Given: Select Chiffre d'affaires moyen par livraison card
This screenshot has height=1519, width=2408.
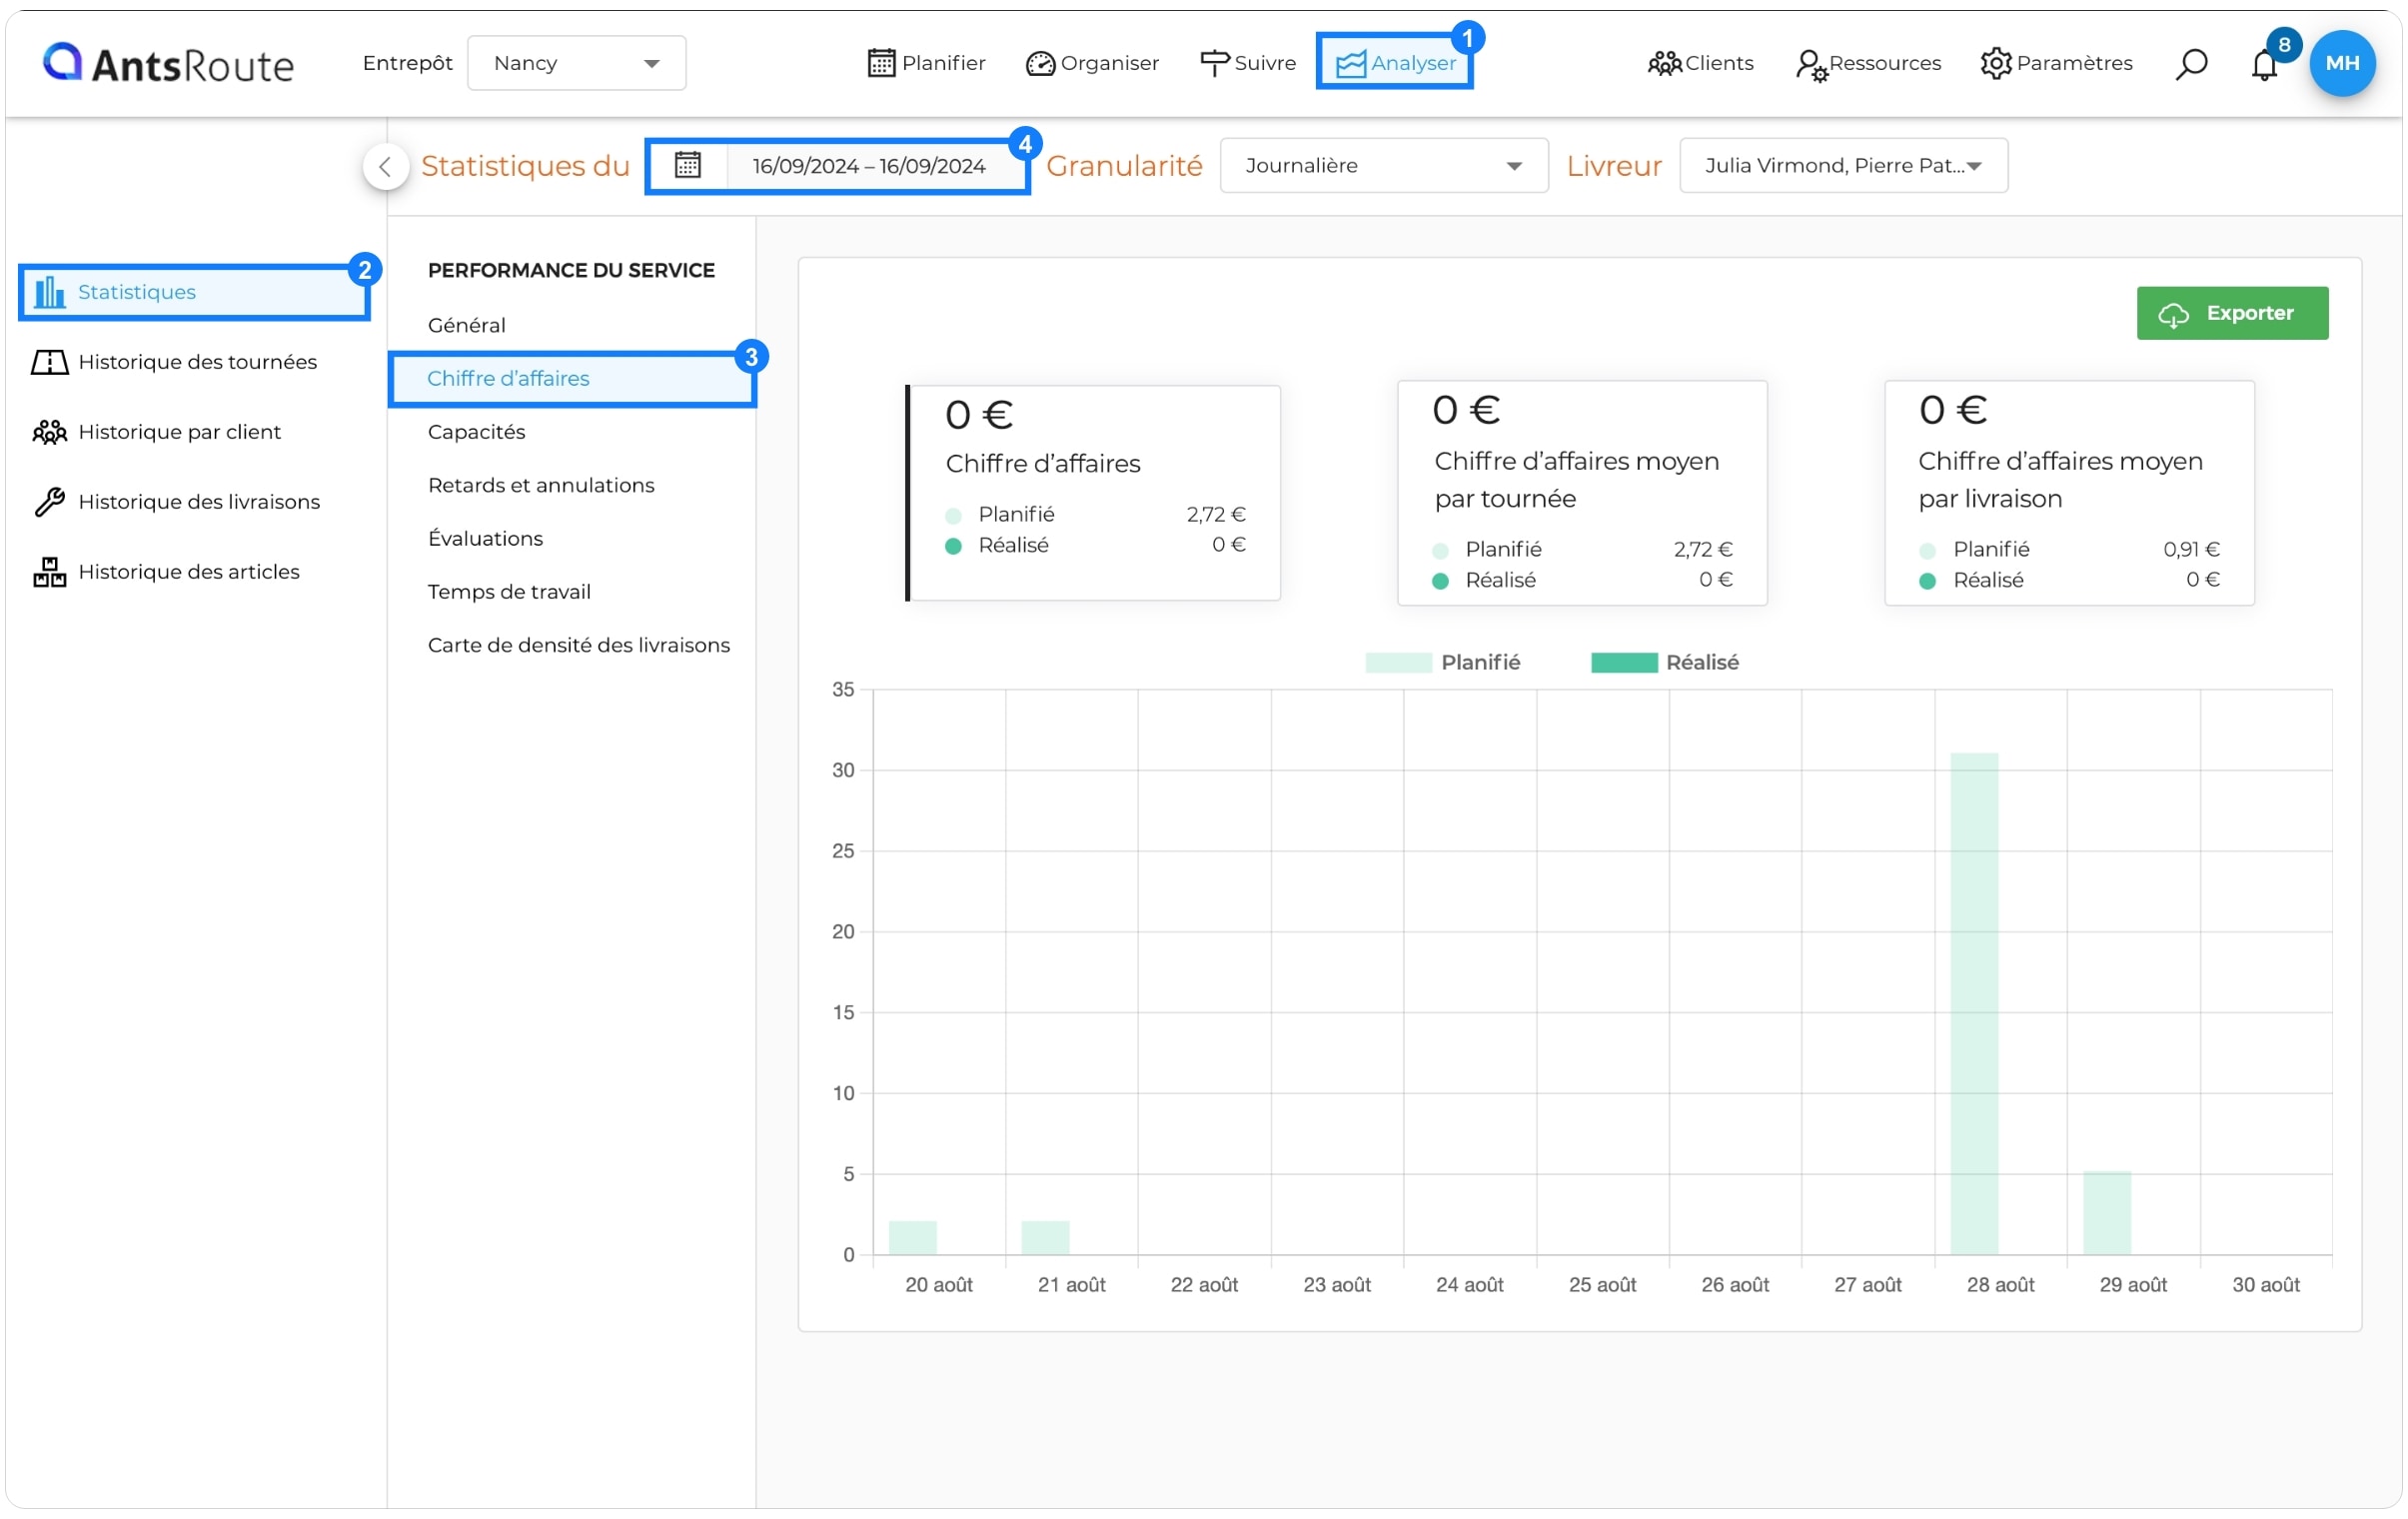Looking at the screenshot, I should (2068, 493).
